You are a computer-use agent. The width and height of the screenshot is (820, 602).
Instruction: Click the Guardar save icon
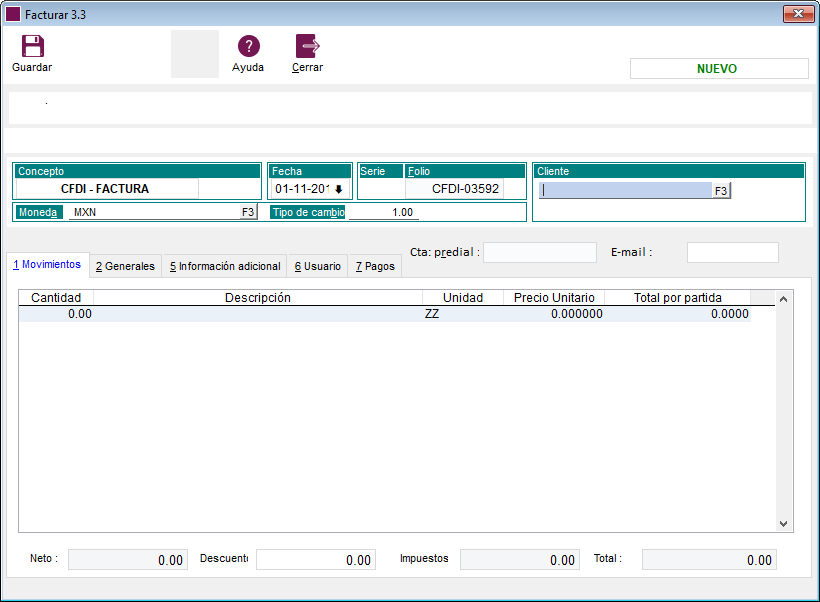[32, 46]
